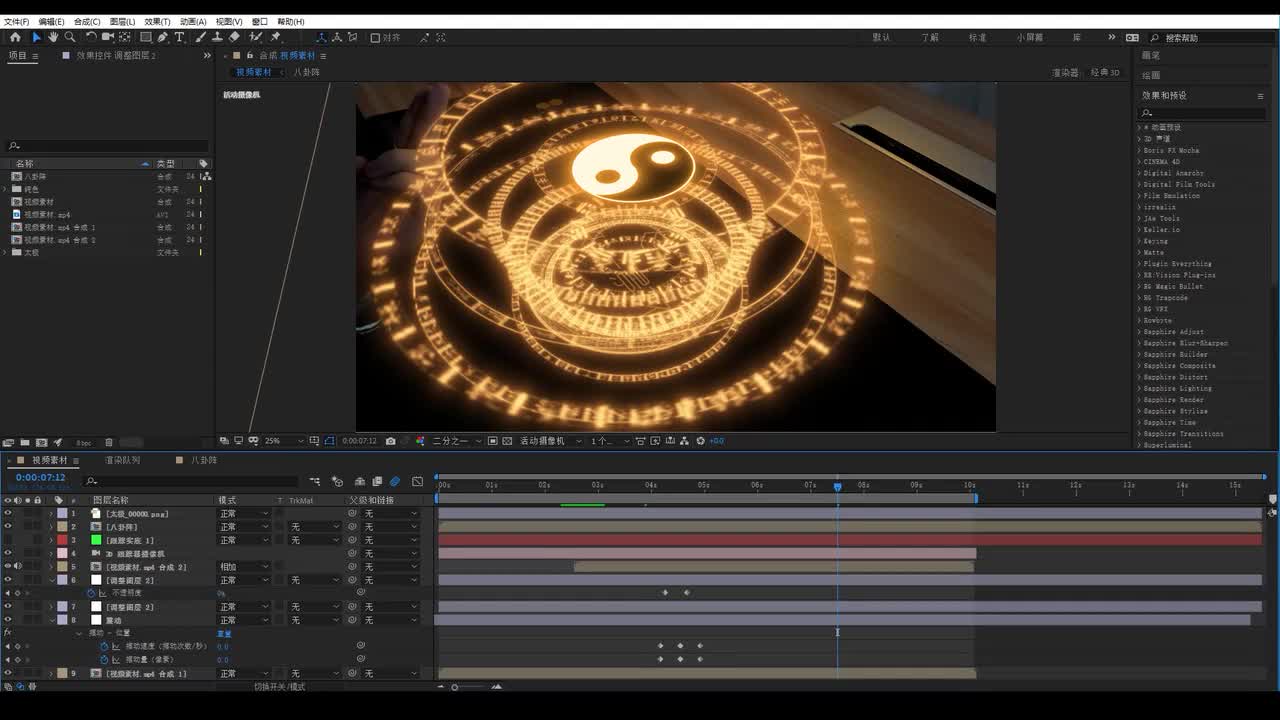Click the 重置 reset link for 摆动 effect

point(224,634)
